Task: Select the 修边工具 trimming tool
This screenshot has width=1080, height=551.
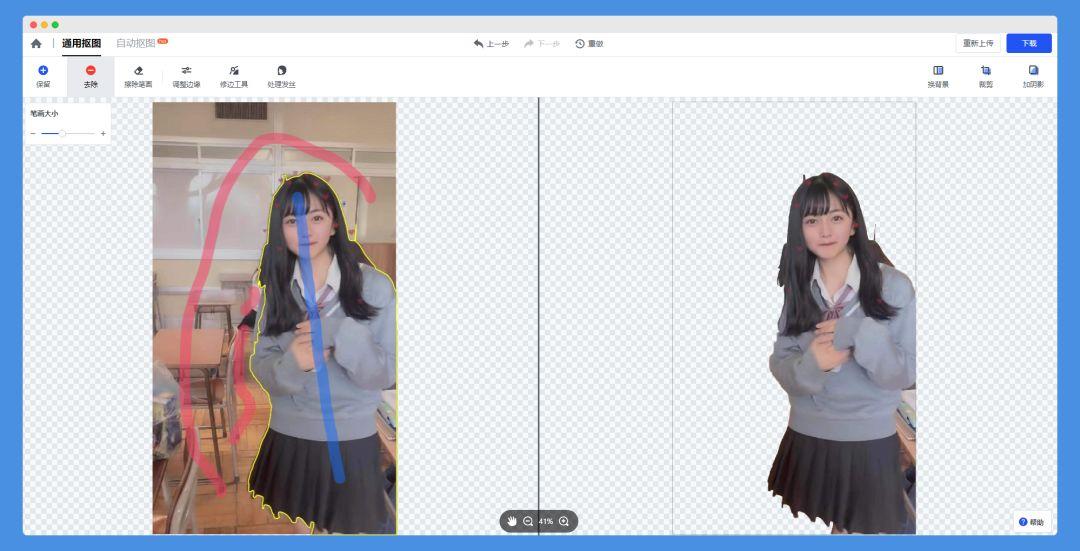Action: pos(234,76)
